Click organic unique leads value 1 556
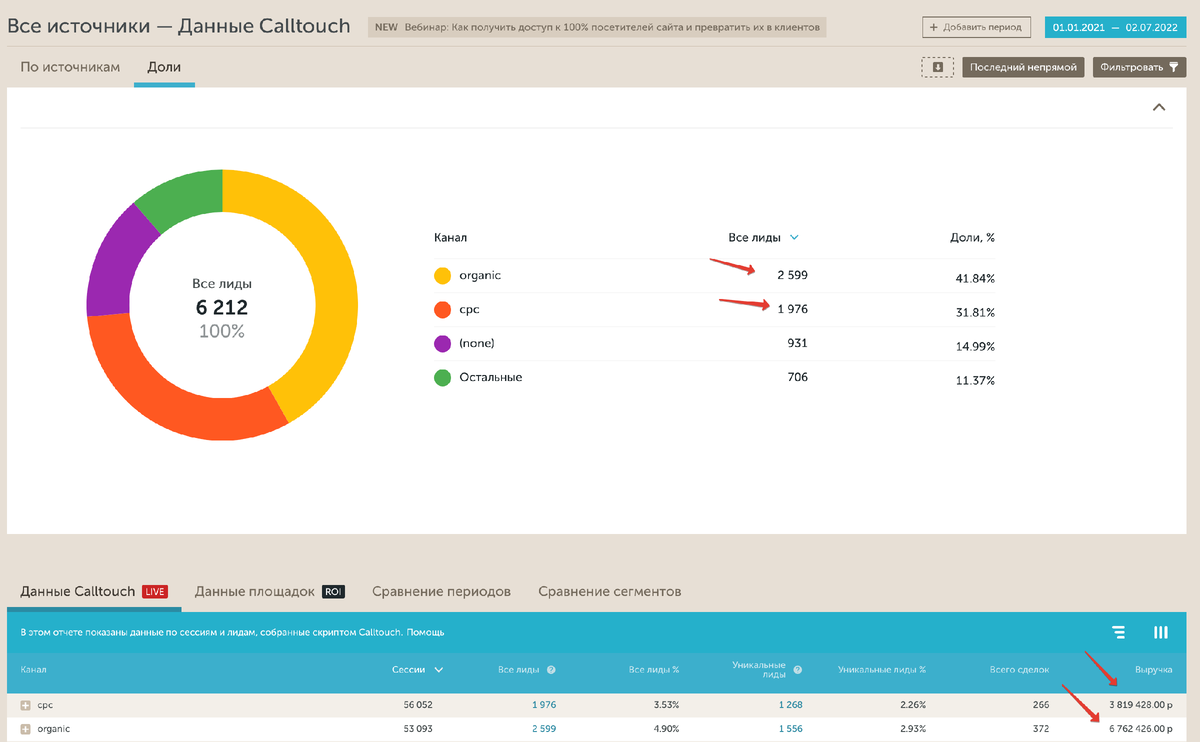 (790, 729)
